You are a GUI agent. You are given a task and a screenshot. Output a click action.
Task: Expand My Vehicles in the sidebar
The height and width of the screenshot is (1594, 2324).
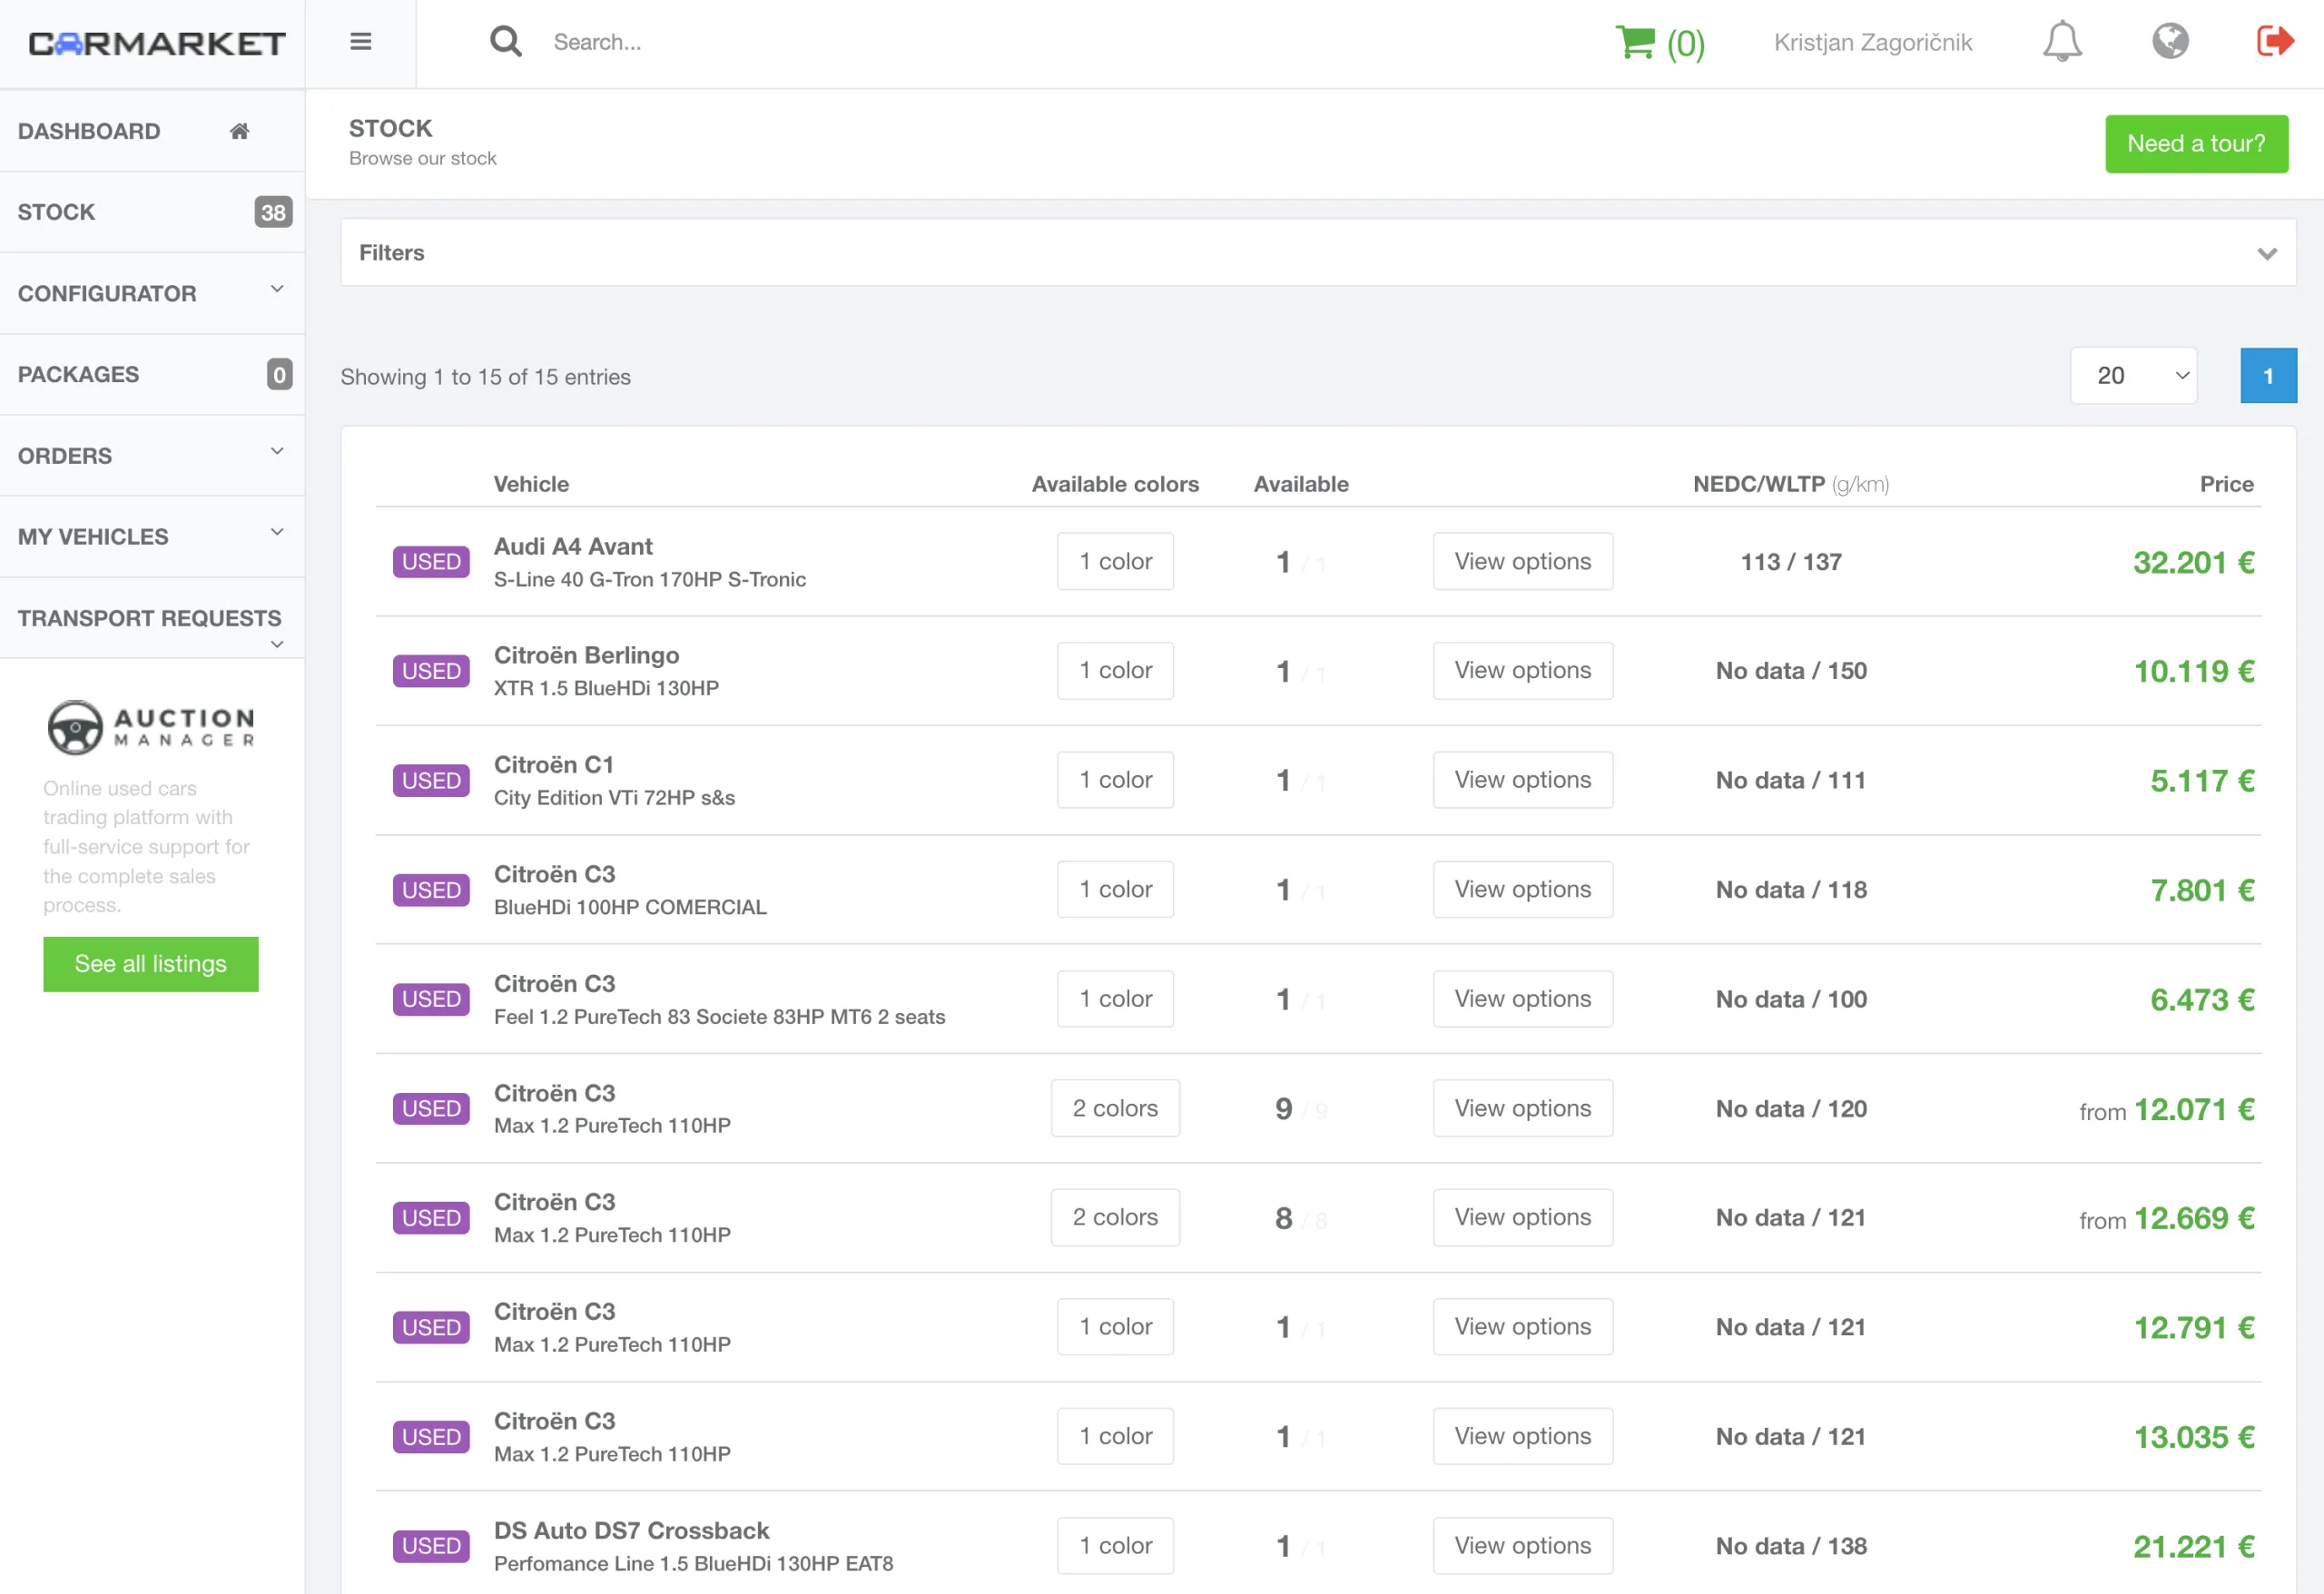pyautogui.click(x=152, y=536)
